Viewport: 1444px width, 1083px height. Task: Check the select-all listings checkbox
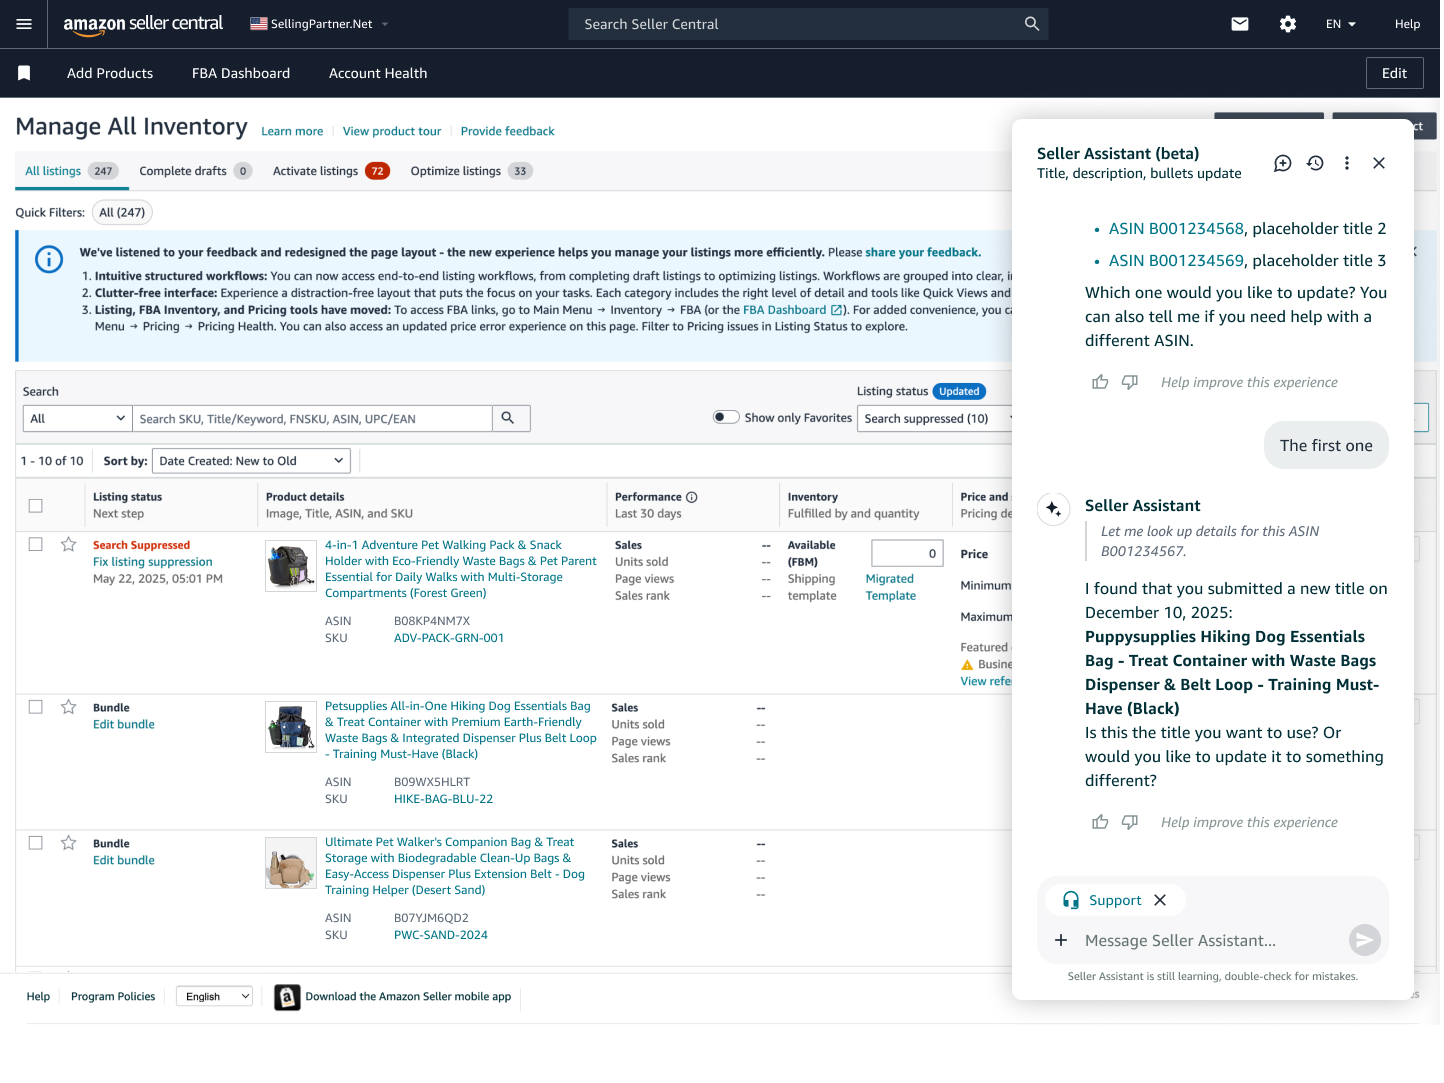(x=36, y=505)
